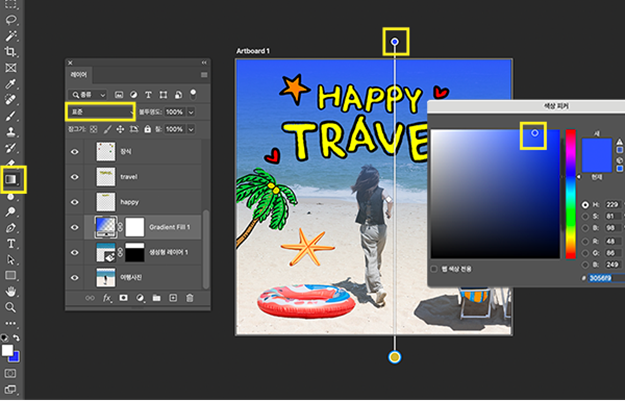Lock transparent pixels of the layer
This screenshot has width=625, height=401.
tap(93, 129)
